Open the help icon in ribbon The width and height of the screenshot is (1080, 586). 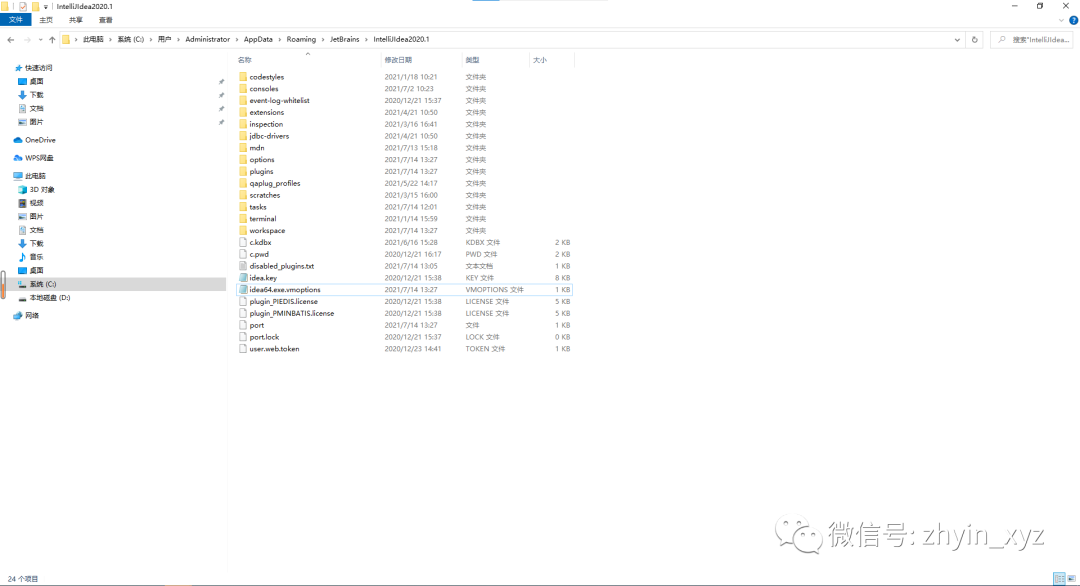(x=1073, y=20)
